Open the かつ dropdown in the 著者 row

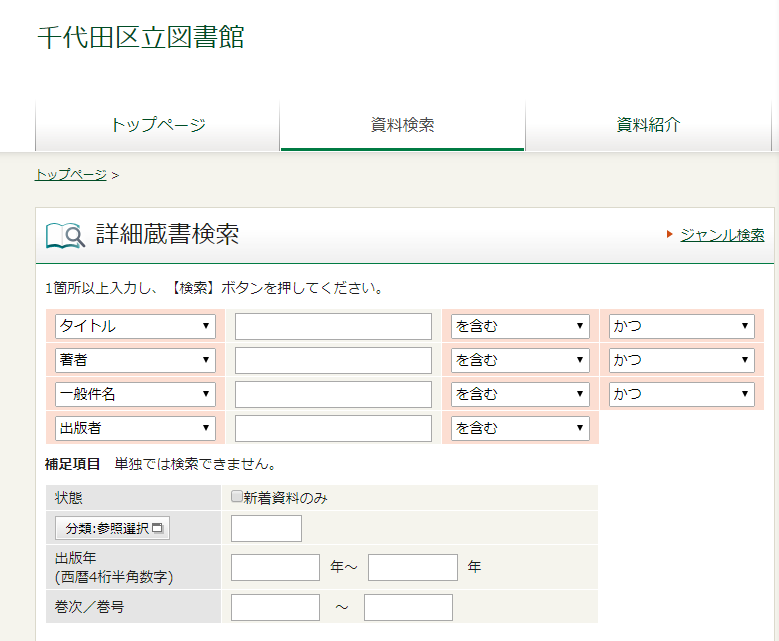(x=682, y=360)
